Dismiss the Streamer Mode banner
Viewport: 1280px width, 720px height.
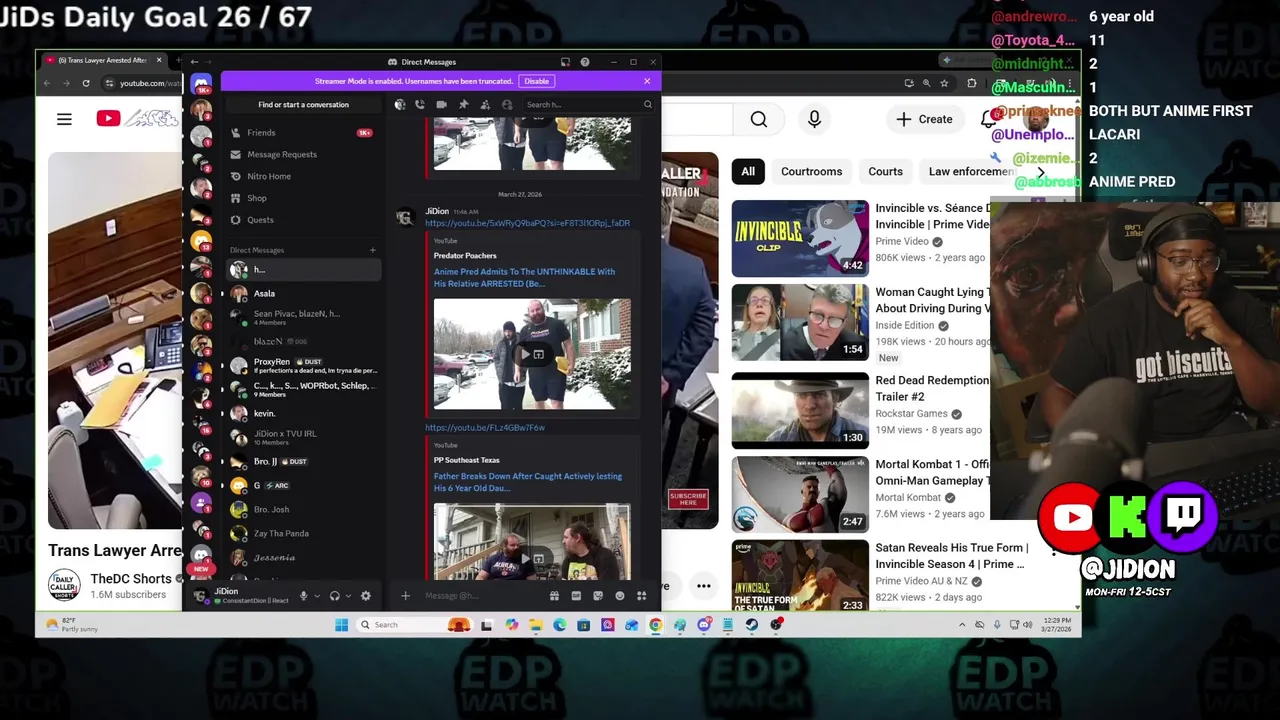coord(647,81)
